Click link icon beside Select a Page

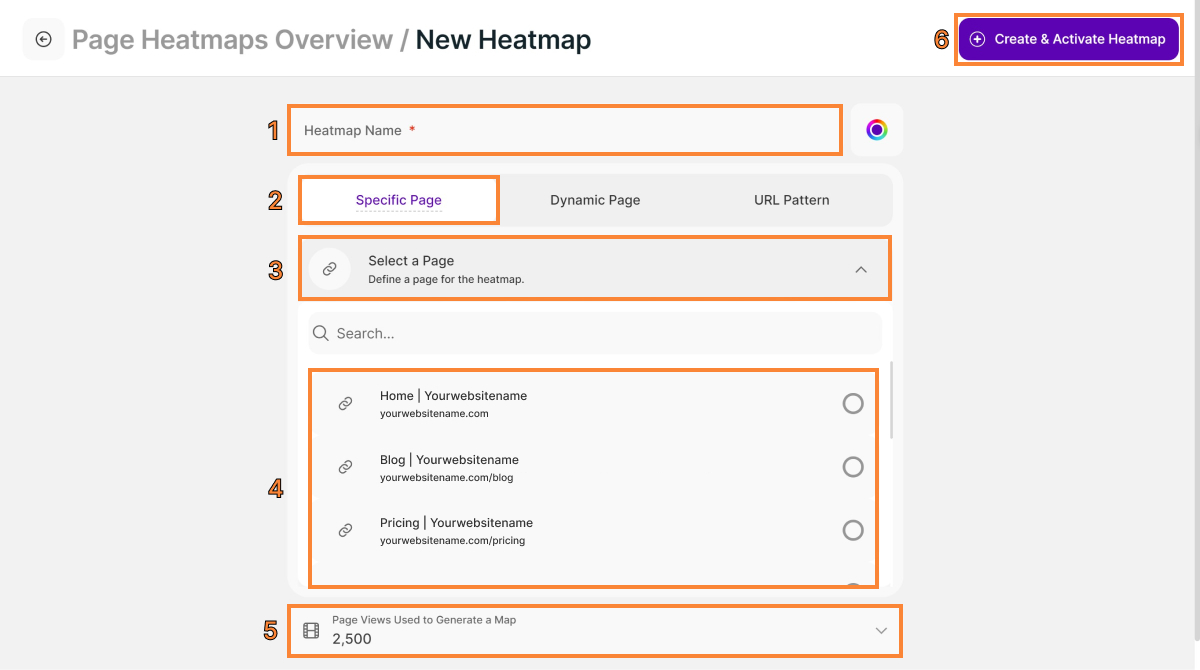[329, 269]
